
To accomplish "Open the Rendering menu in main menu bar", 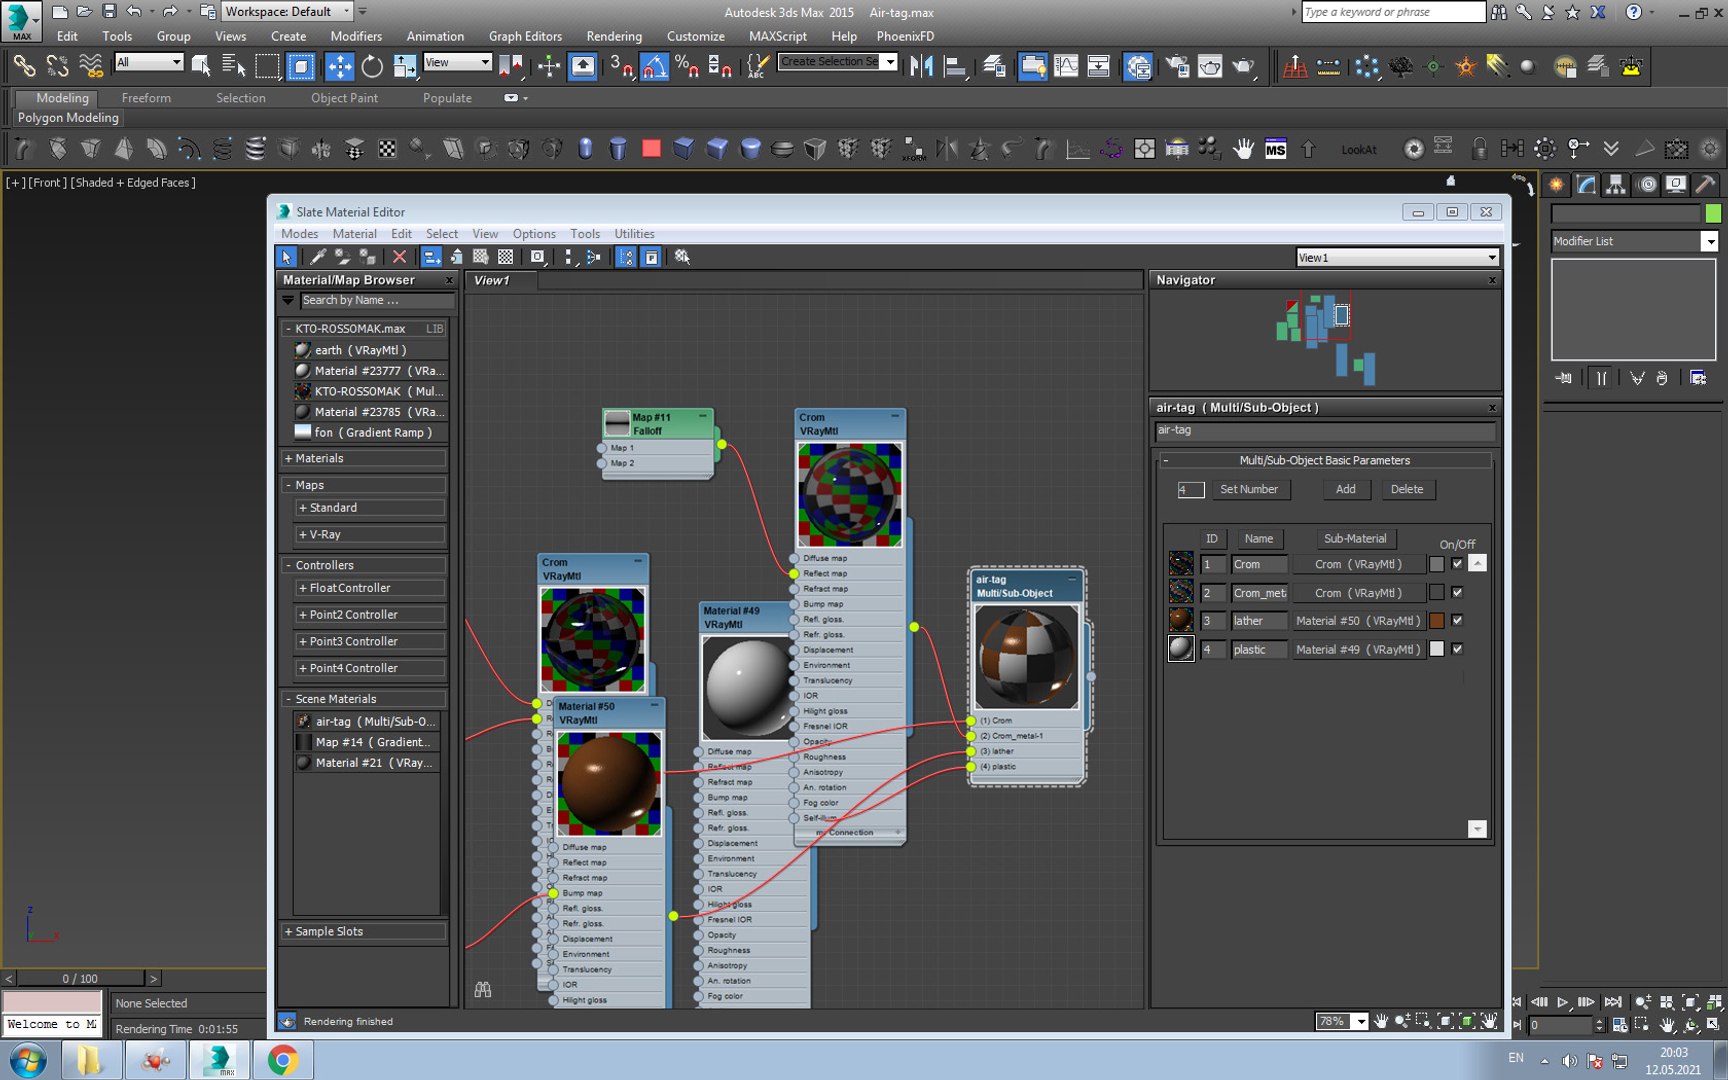I will 614,36.
